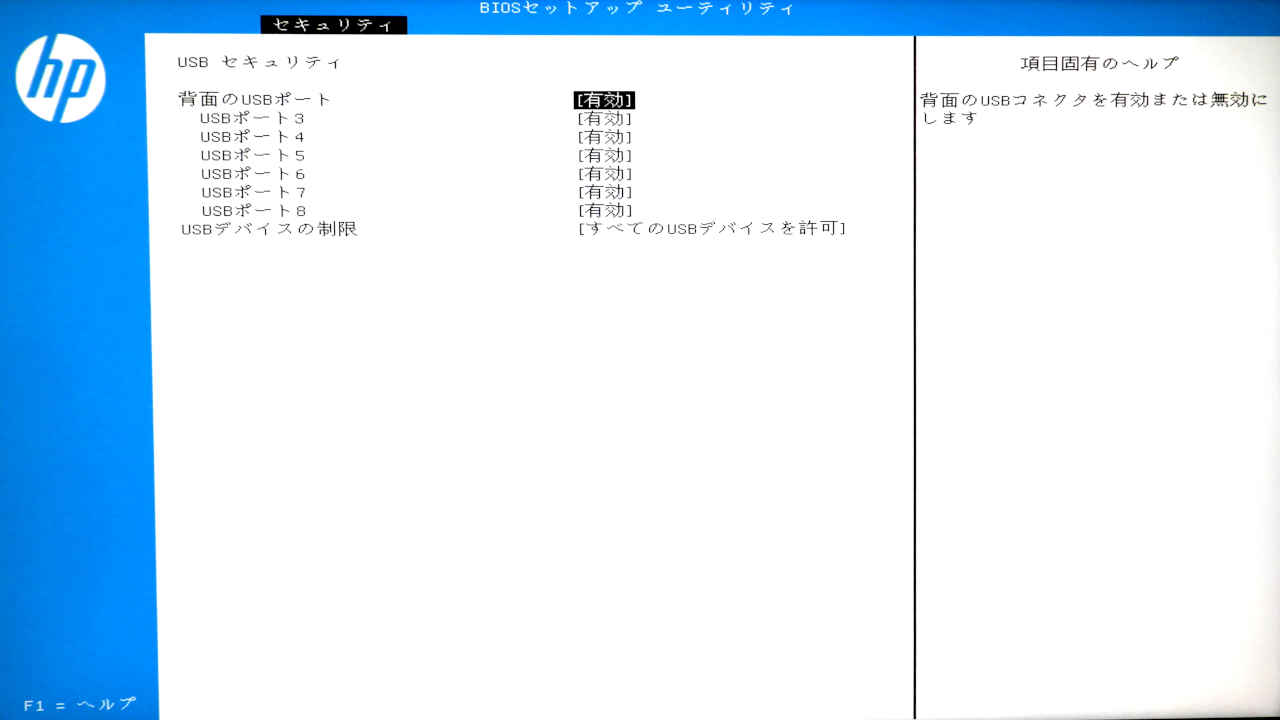1280x720 pixels.
Task: Open the USBポート6 有効 value selector
Action: [x=606, y=172]
